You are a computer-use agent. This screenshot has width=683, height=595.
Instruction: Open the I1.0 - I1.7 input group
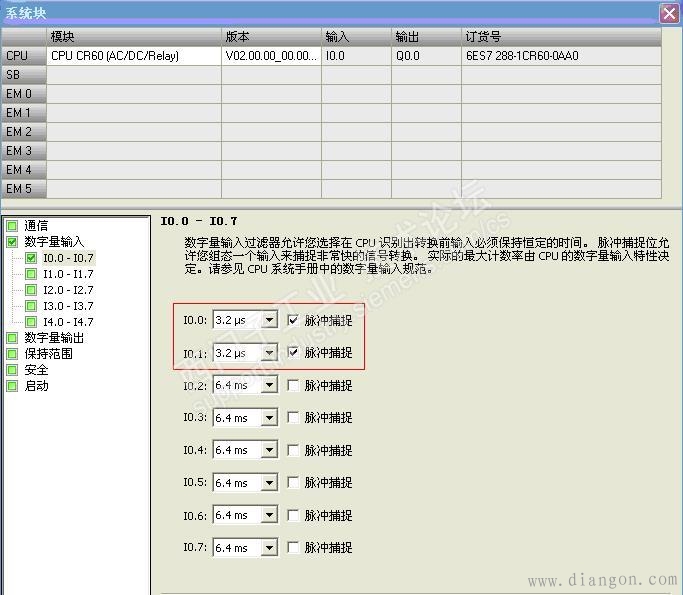(68, 274)
